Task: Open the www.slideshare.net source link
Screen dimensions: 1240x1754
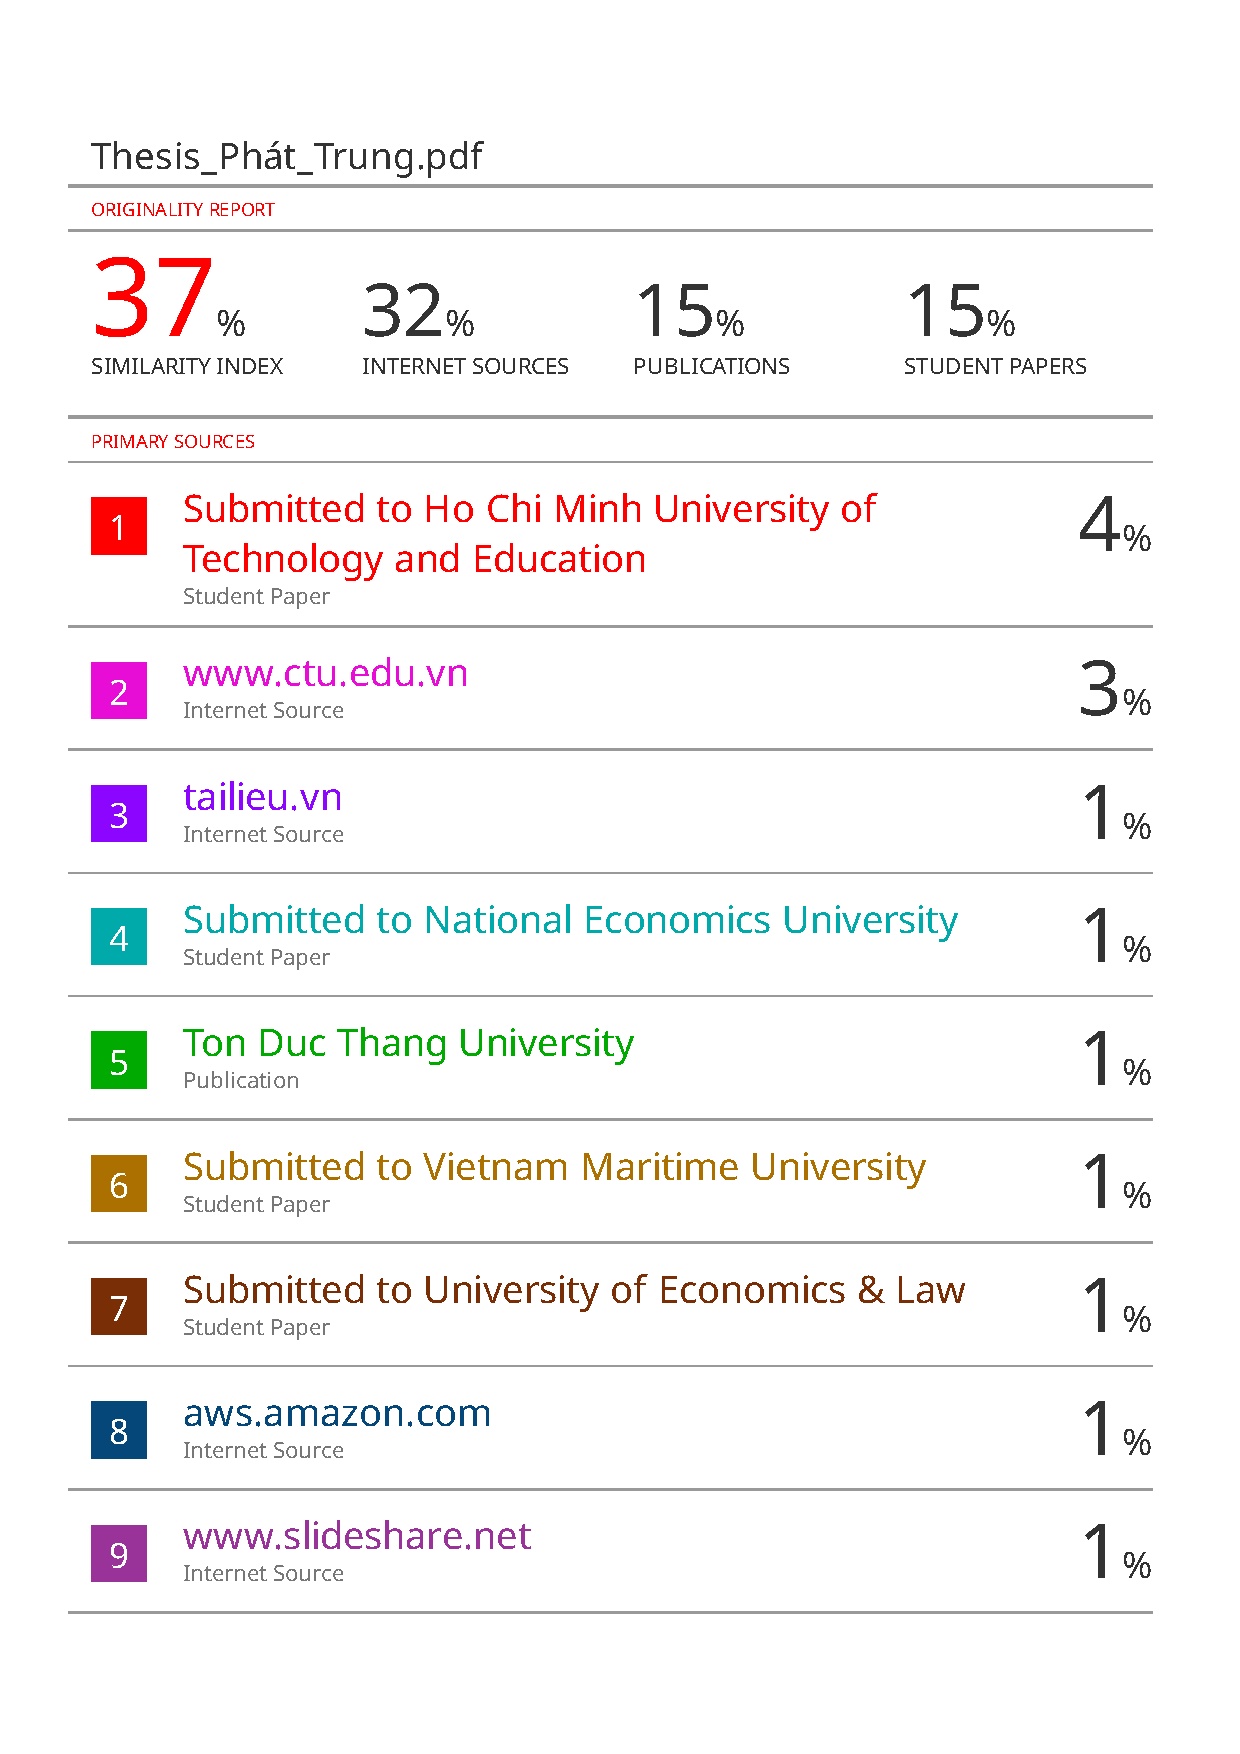Action: 357,1536
